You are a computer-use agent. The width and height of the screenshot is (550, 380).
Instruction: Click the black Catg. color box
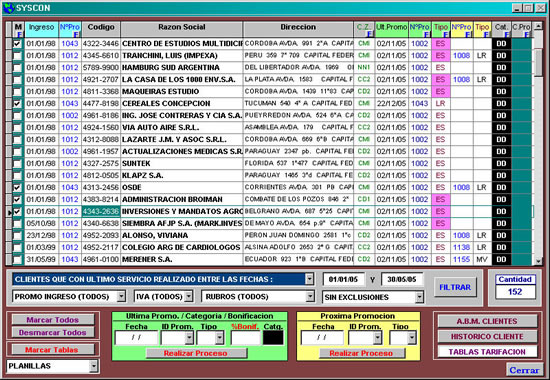(273, 338)
